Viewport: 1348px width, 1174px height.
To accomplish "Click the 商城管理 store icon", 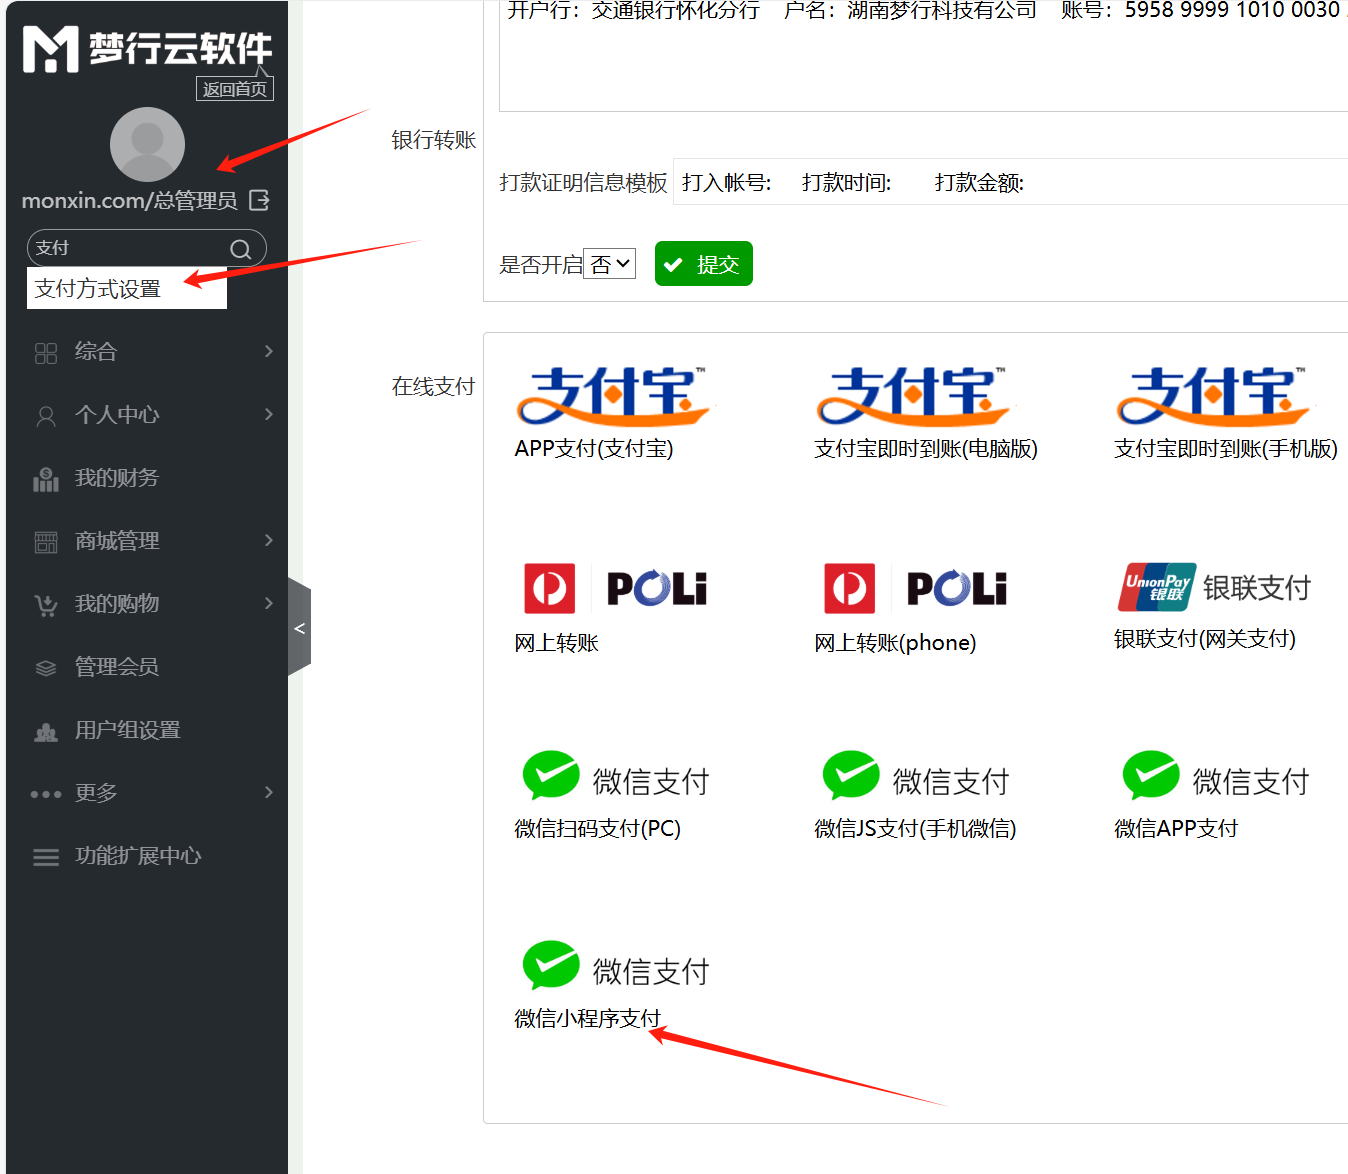I will [46, 542].
